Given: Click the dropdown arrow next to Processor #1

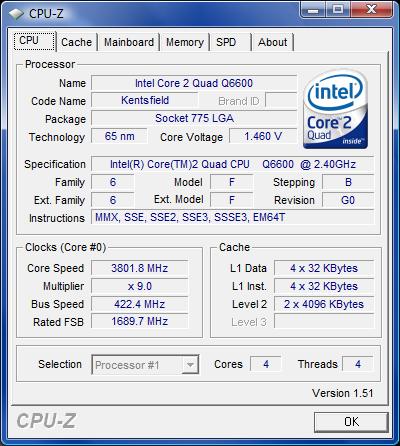Looking at the screenshot, I should [190, 365].
